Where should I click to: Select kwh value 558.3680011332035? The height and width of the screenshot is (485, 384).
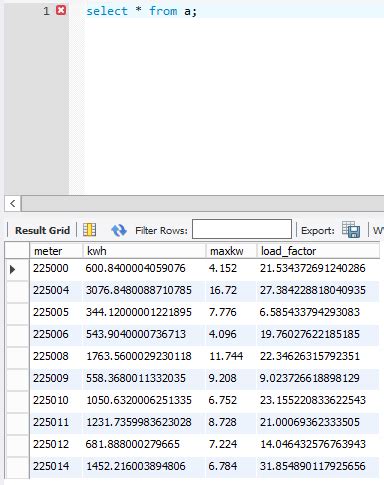click(144, 378)
